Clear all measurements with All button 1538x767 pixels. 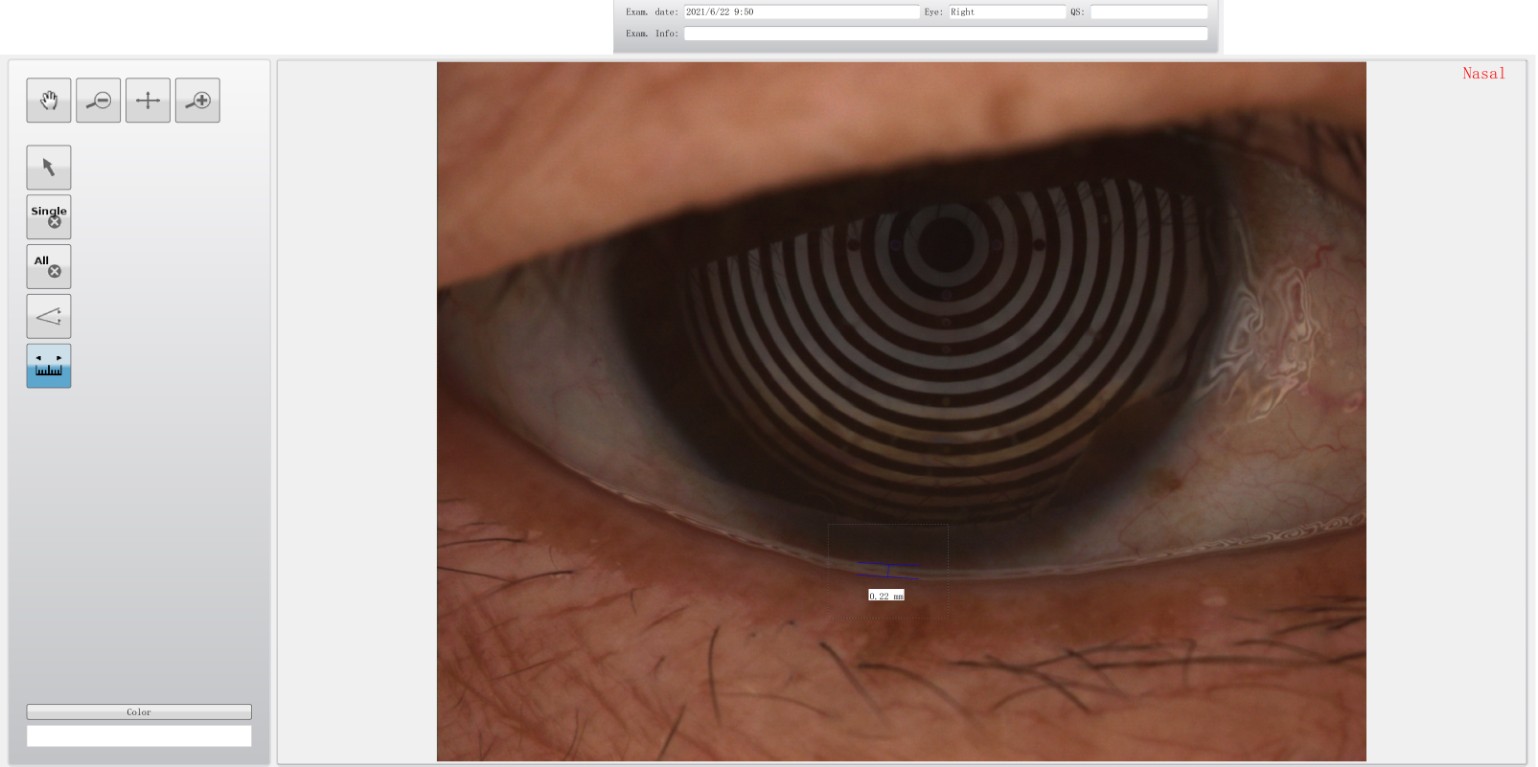(x=49, y=266)
